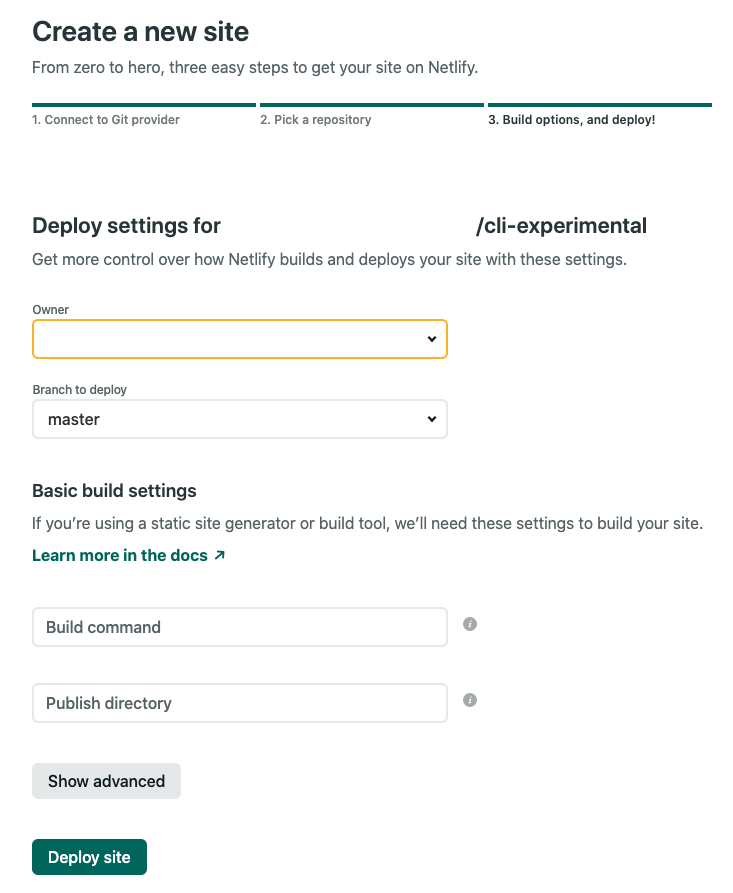Click the highlighted Owner input box
The height and width of the screenshot is (893, 733).
pyautogui.click(x=240, y=339)
